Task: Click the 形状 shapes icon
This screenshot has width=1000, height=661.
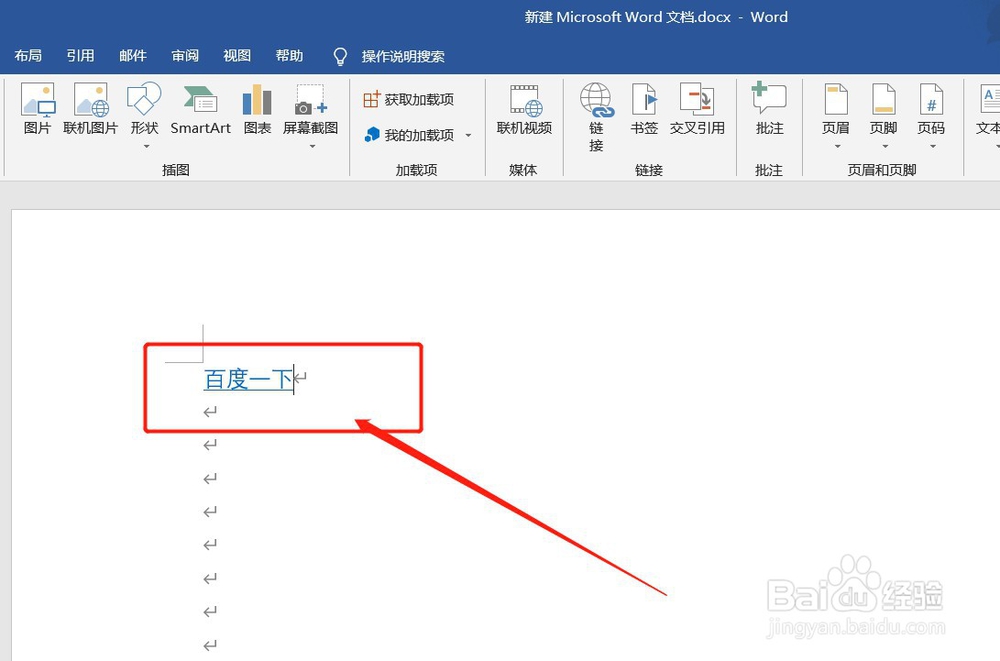Action: pyautogui.click(x=144, y=99)
